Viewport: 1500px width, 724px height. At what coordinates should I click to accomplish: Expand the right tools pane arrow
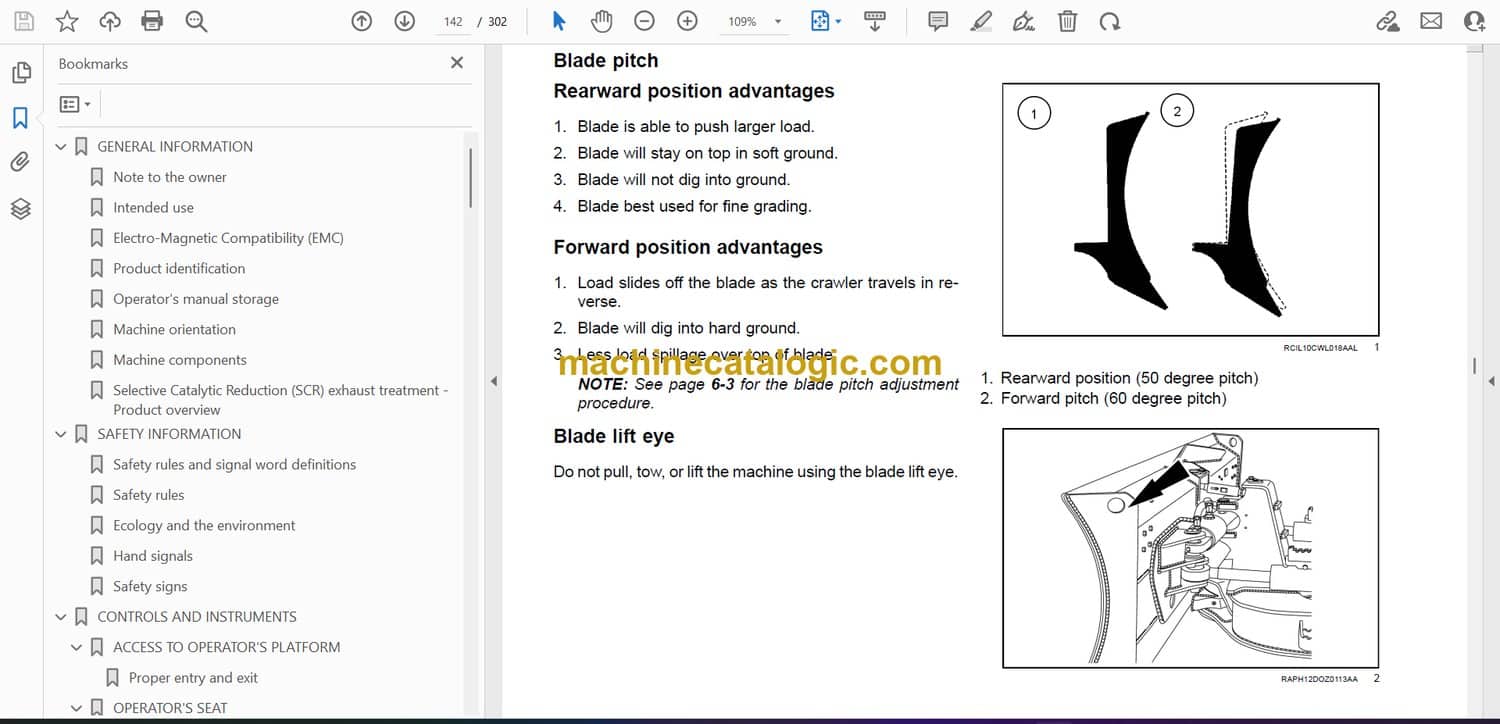(x=1491, y=381)
